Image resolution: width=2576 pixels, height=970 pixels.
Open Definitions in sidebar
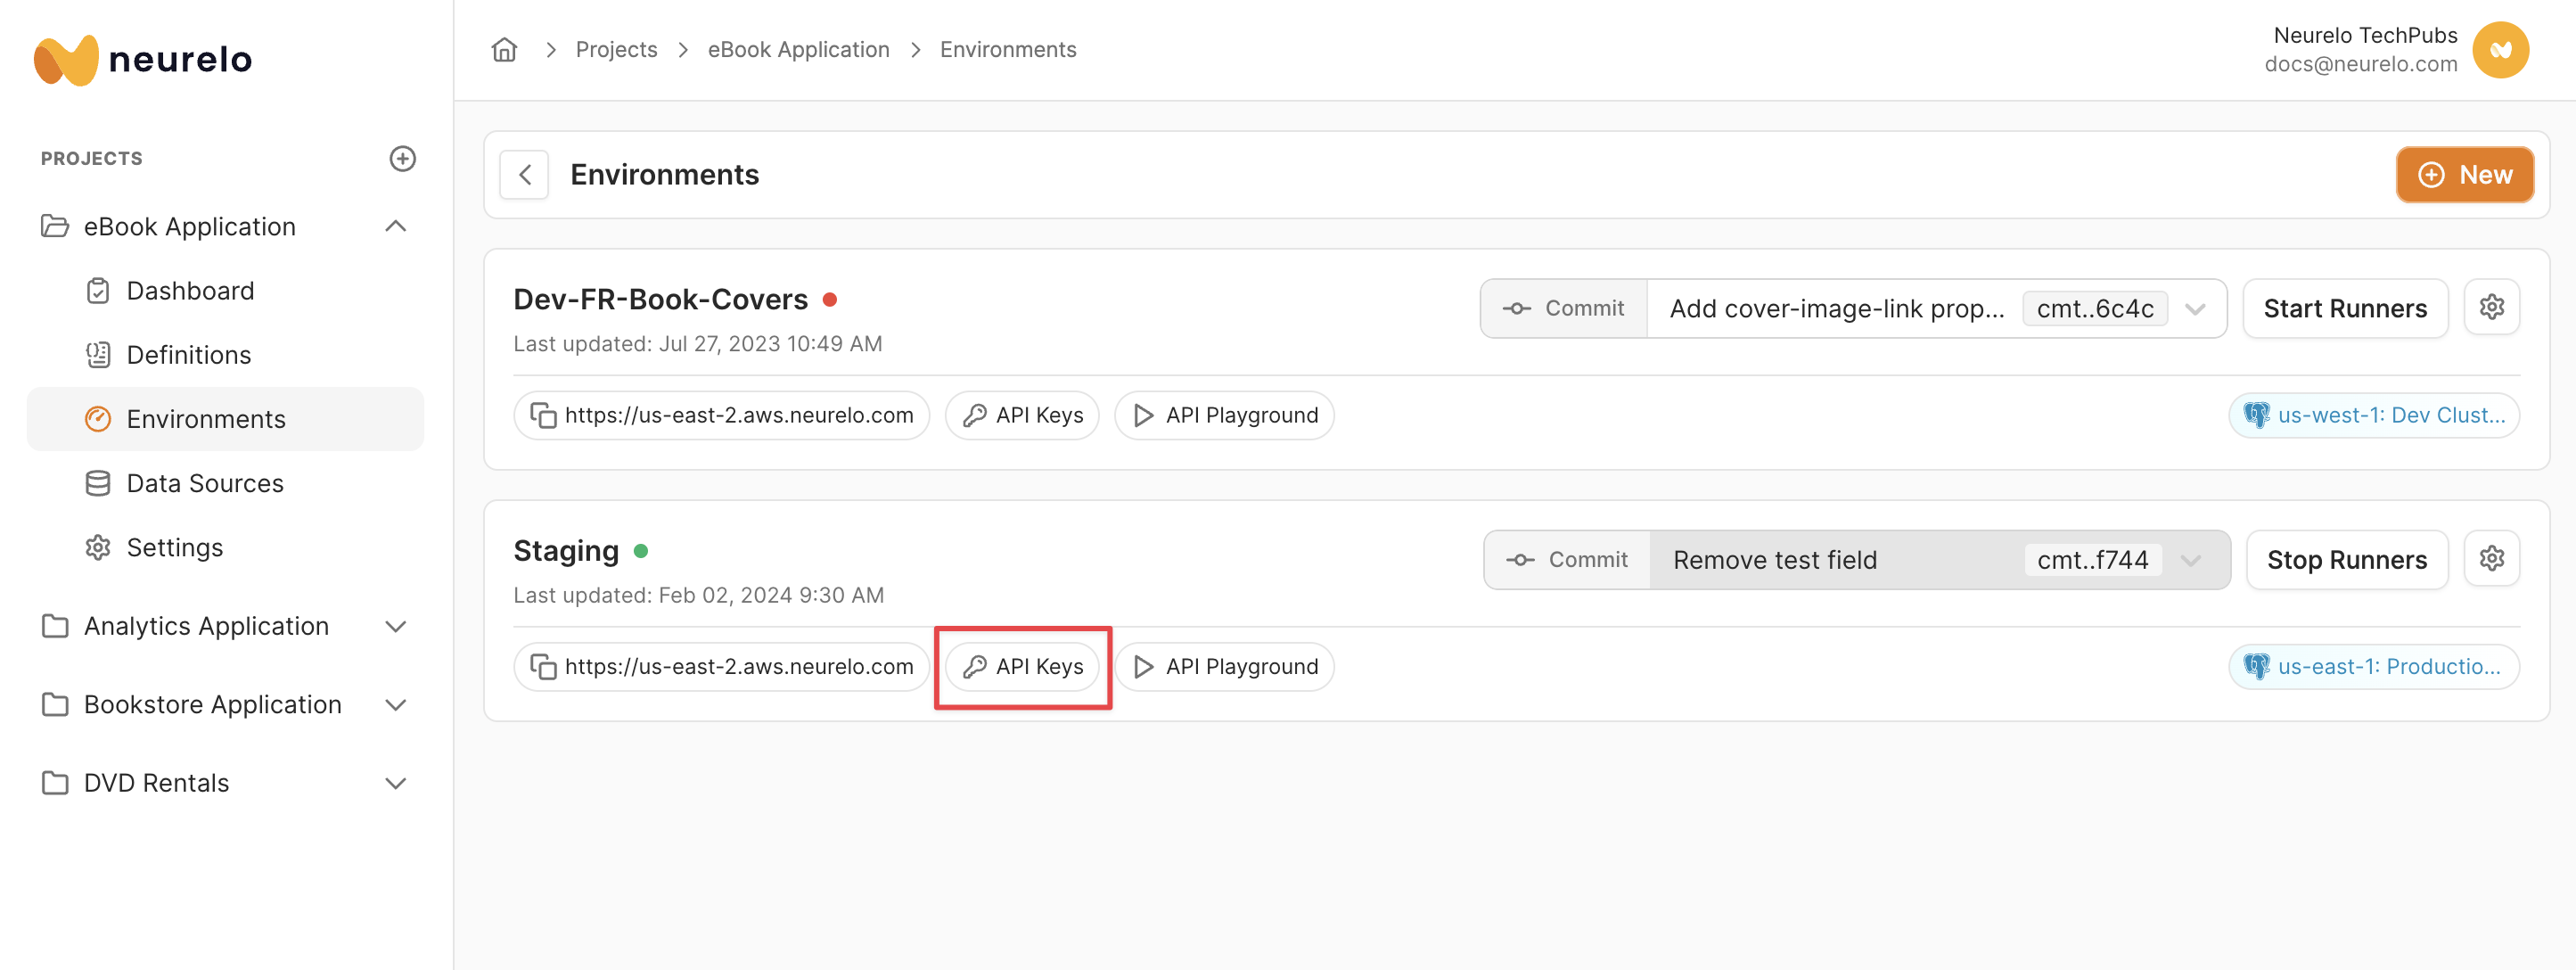[188, 355]
